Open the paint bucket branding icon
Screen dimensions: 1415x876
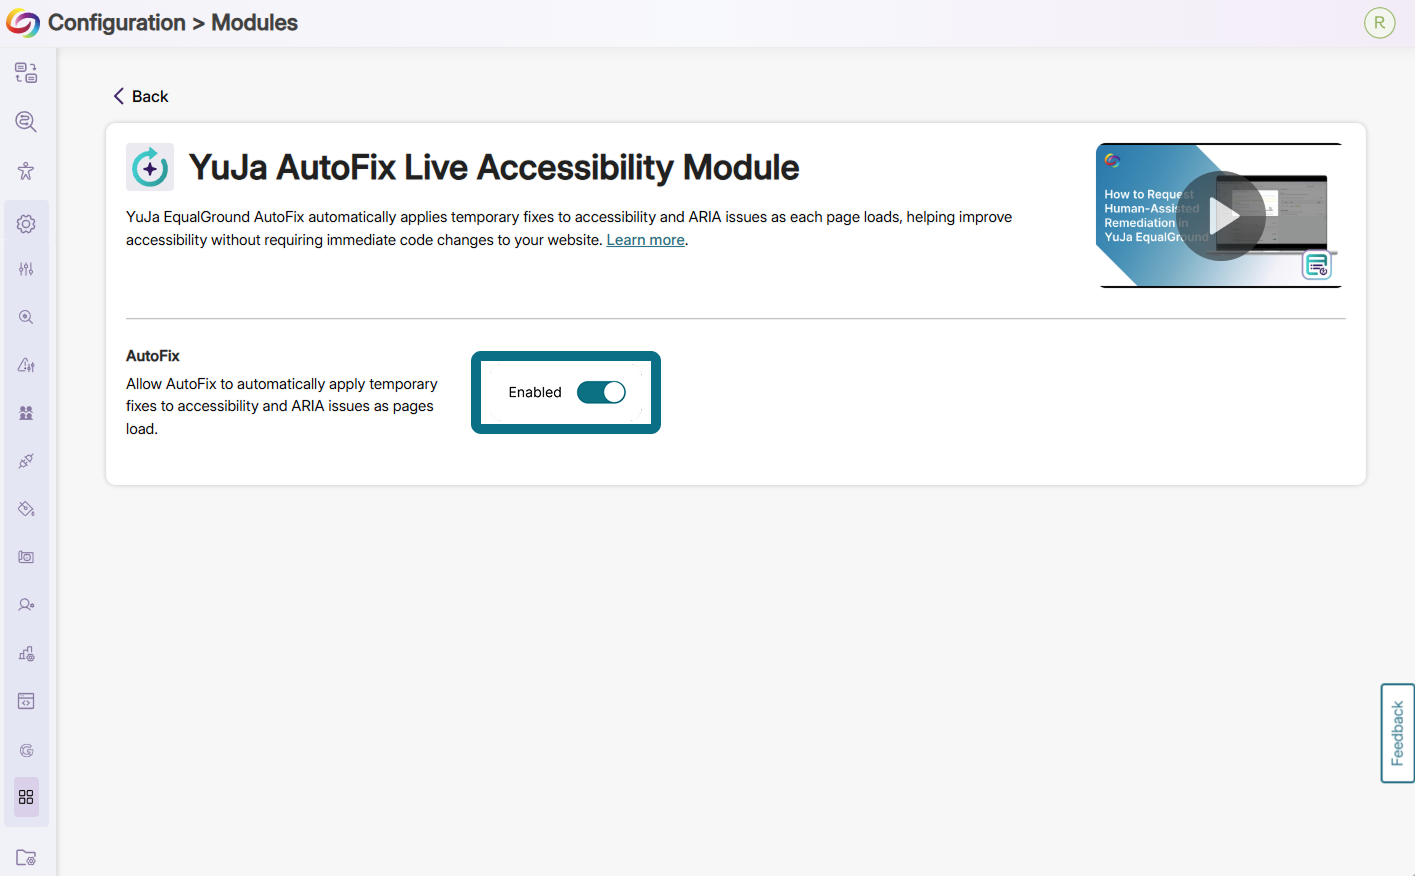pos(26,509)
